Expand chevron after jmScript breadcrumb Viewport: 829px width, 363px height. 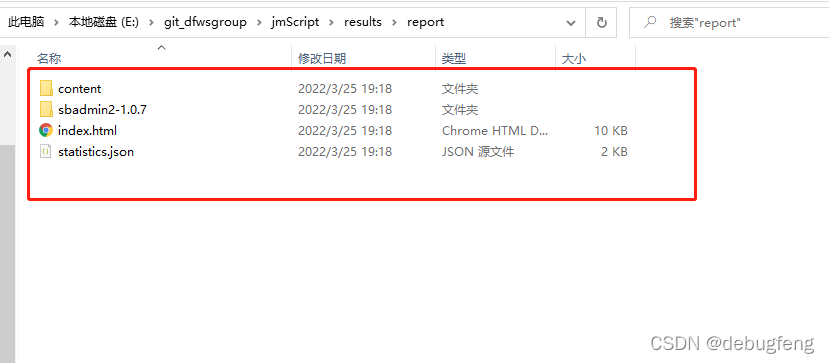coord(331,22)
